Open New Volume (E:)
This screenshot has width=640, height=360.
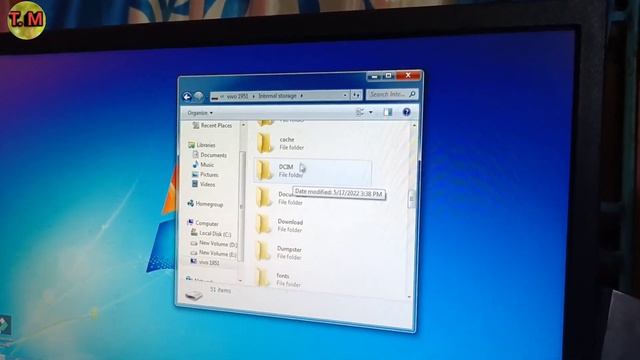coord(217,253)
